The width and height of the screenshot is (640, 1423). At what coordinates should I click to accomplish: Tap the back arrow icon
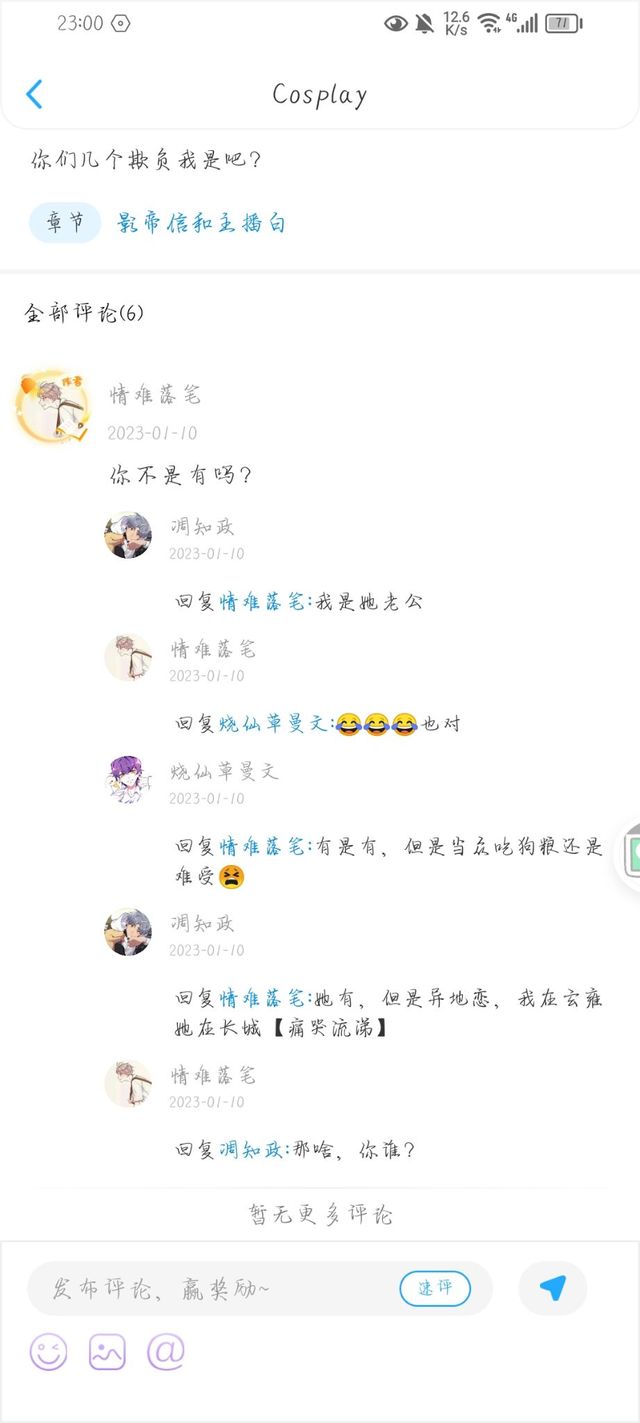point(34,94)
